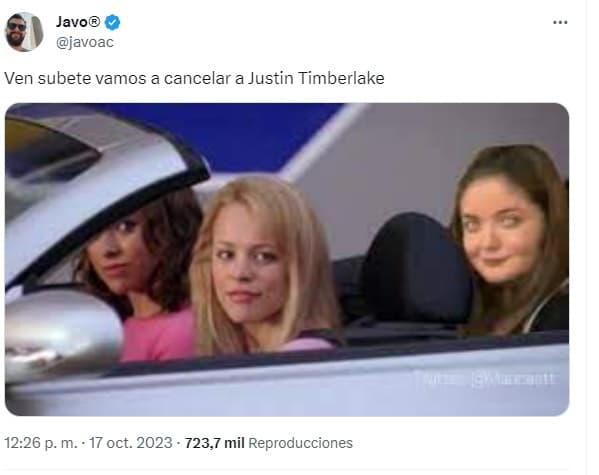
Task: Click the 723,7 mil view count
Action: coord(215,443)
